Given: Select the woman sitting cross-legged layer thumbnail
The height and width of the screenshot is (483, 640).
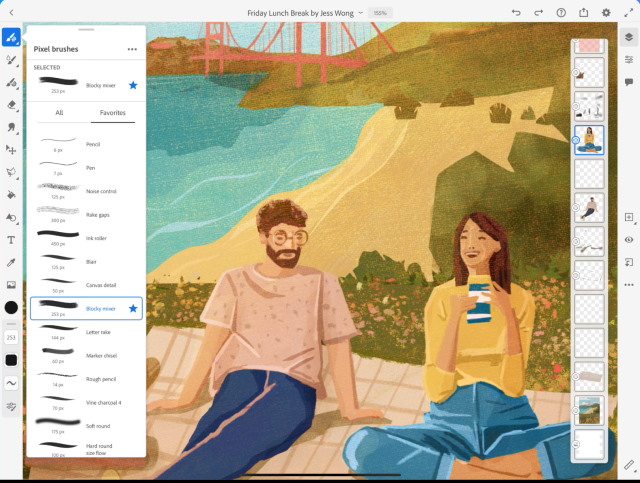Looking at the screenshot, I should (x=589, y=140).
